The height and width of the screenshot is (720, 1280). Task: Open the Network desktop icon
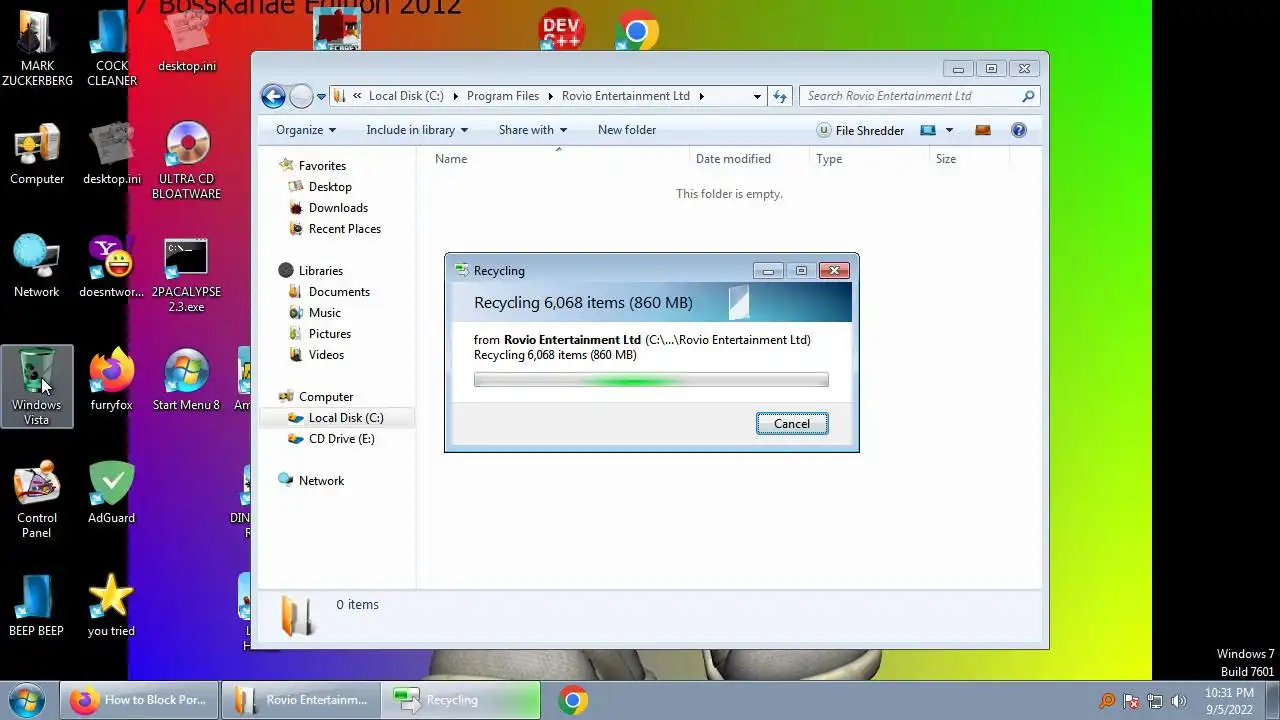(37, 267)
